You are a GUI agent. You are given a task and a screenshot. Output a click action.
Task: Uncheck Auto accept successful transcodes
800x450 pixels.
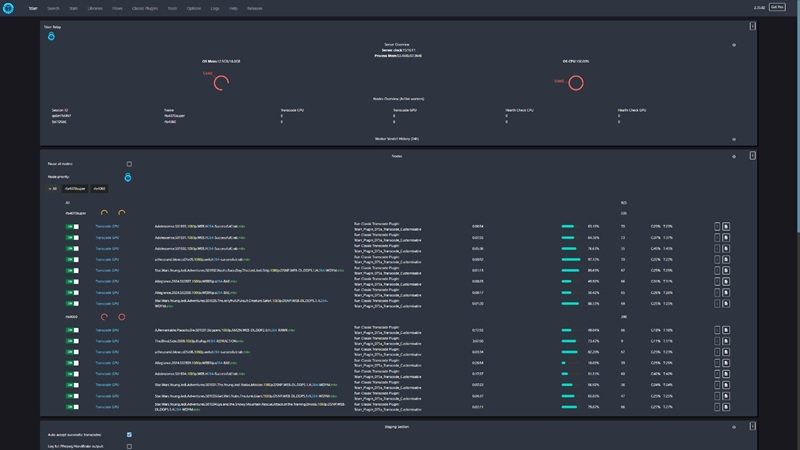(129, 435)
